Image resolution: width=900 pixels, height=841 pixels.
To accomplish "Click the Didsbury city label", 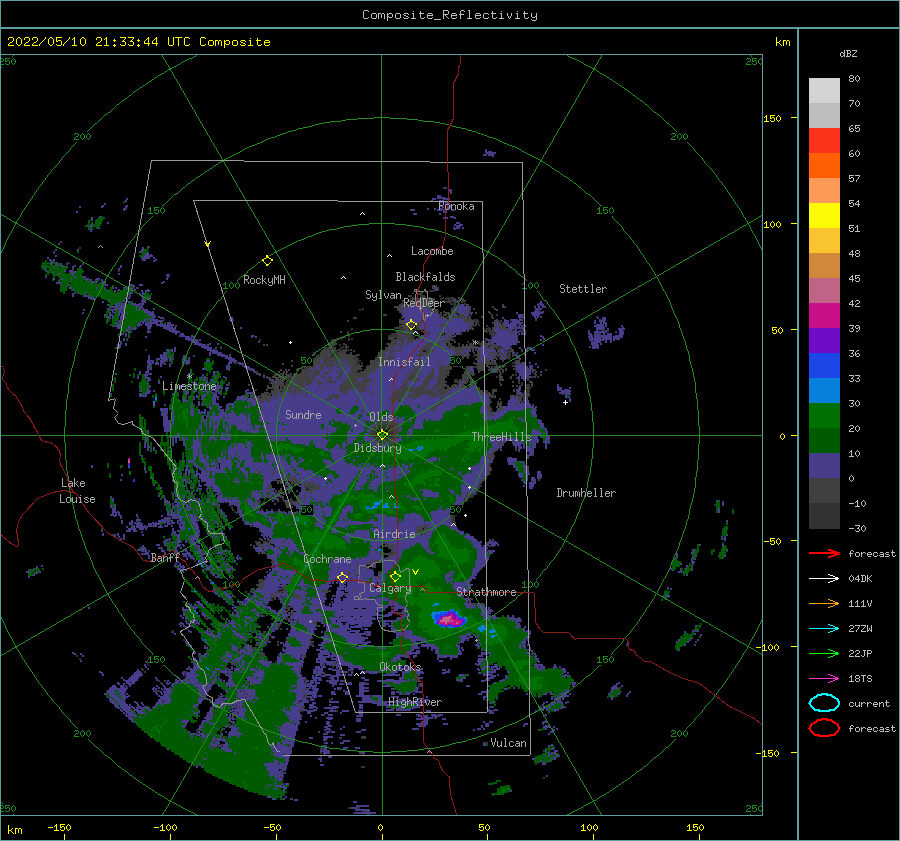I will click(x=377, y=448).
